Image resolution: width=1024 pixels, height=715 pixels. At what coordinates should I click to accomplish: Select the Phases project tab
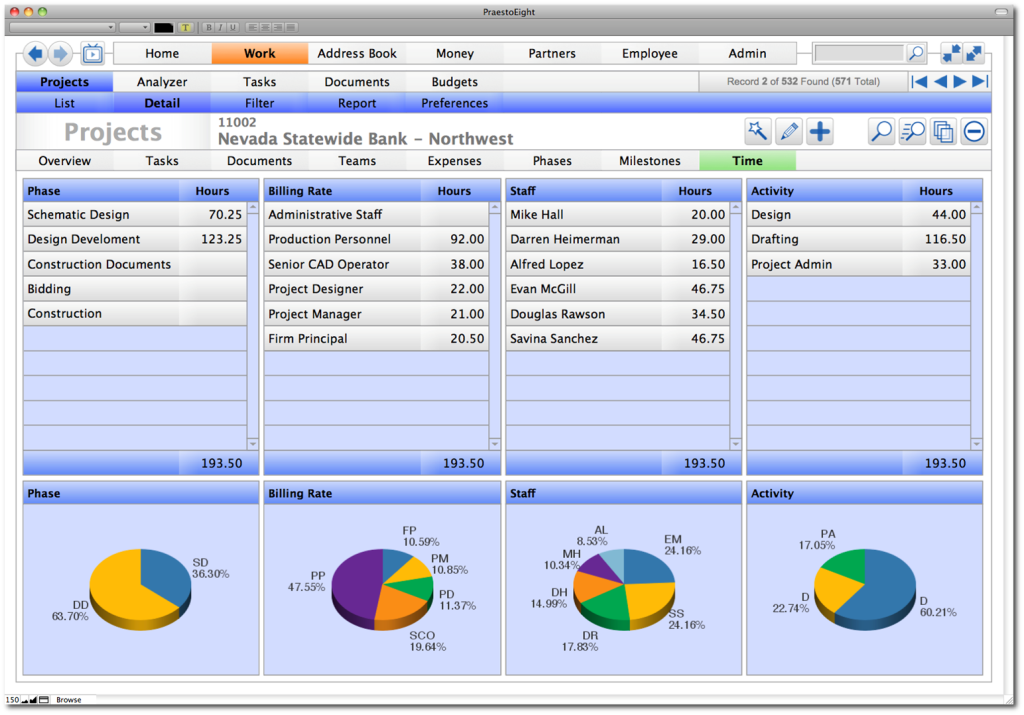pyautogui.click(x=552, y=161)
